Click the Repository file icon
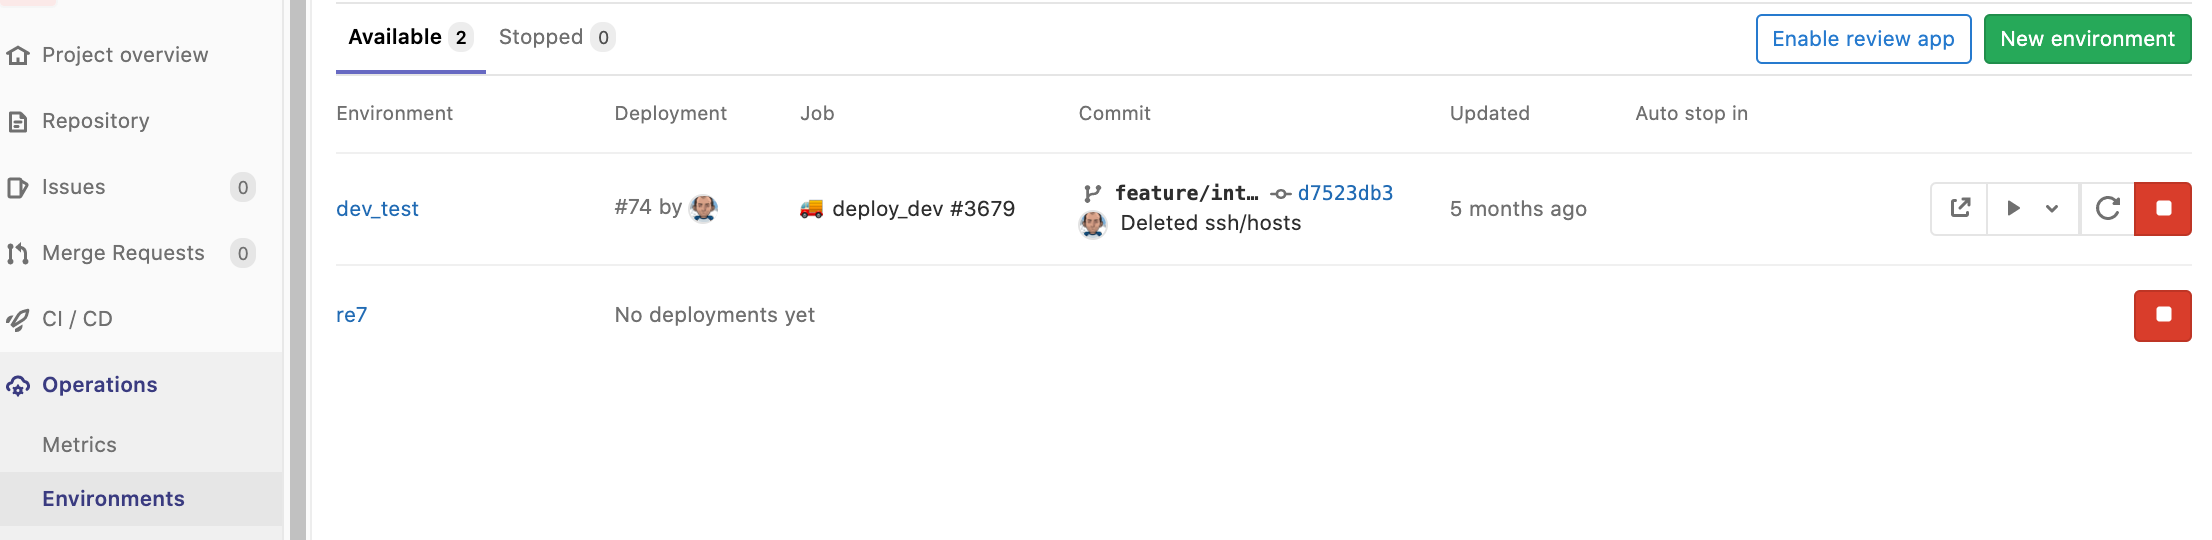Viewport: 2212px width, 540px height. coord(18,122)
